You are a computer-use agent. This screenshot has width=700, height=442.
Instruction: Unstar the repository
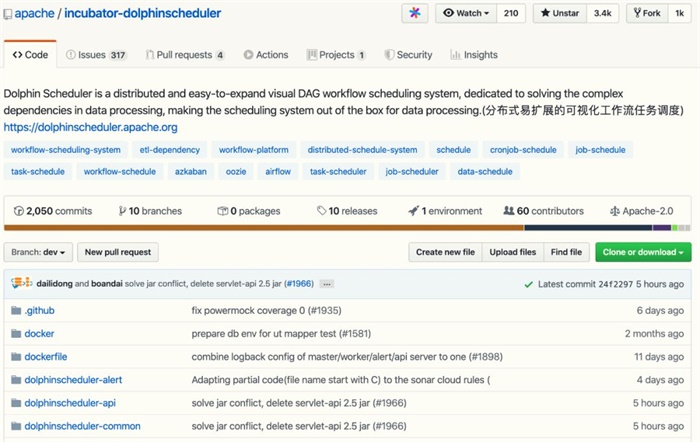[x=558, y=14]
